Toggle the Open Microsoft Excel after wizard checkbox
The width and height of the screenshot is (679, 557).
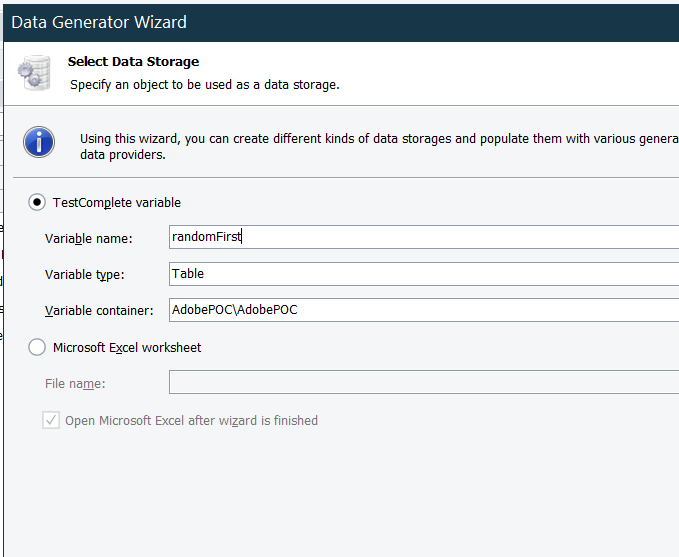pyautogui.click(x=51, y=421)
